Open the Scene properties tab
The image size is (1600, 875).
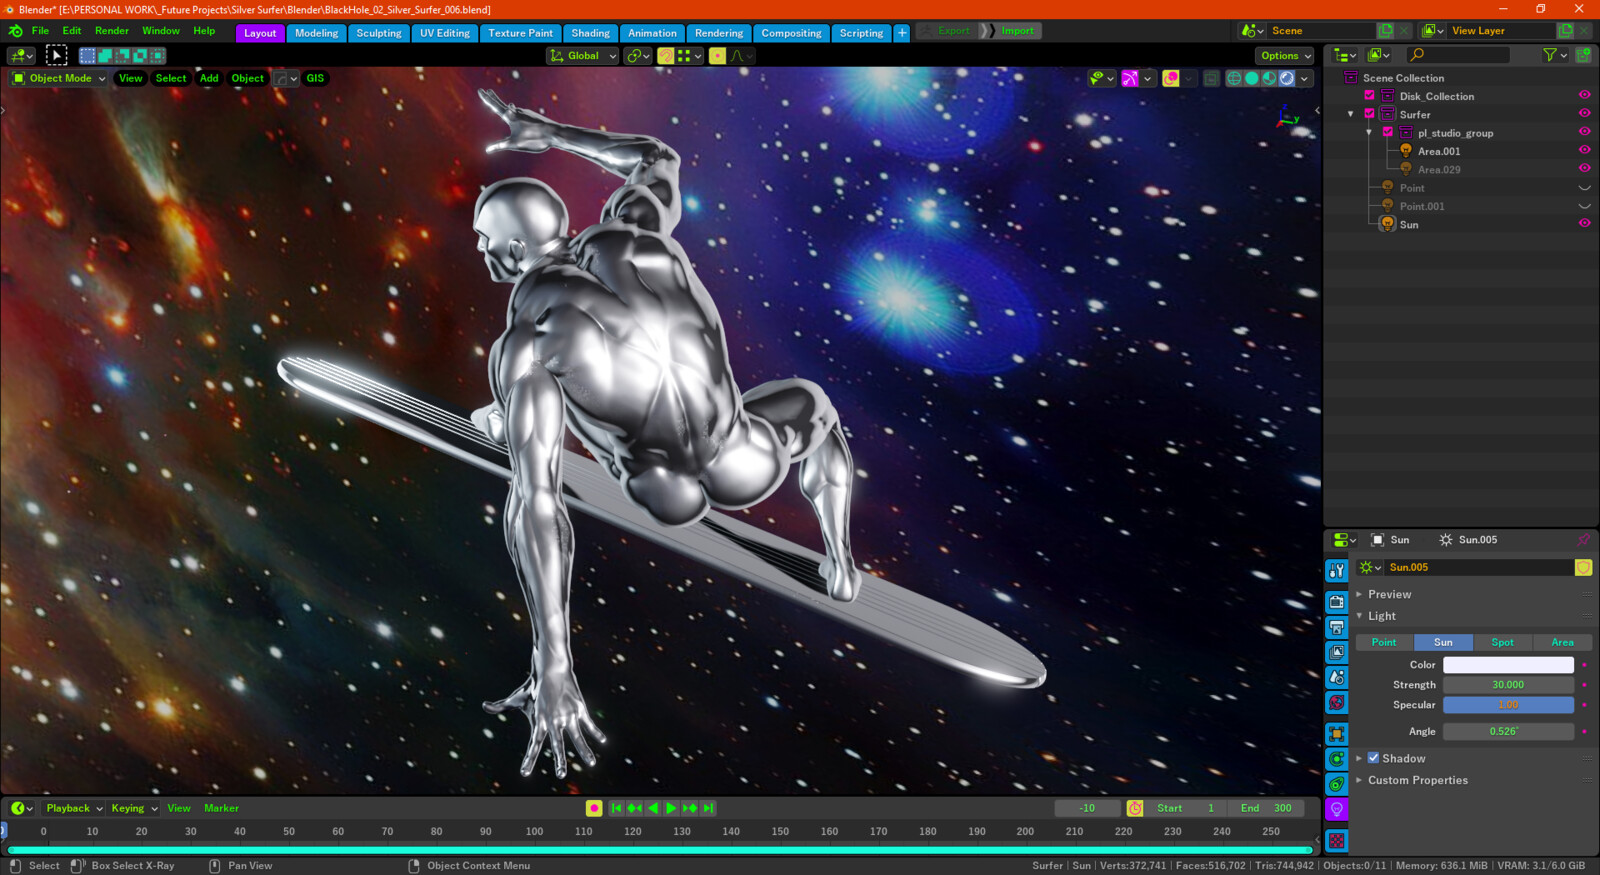(1337, 677)
